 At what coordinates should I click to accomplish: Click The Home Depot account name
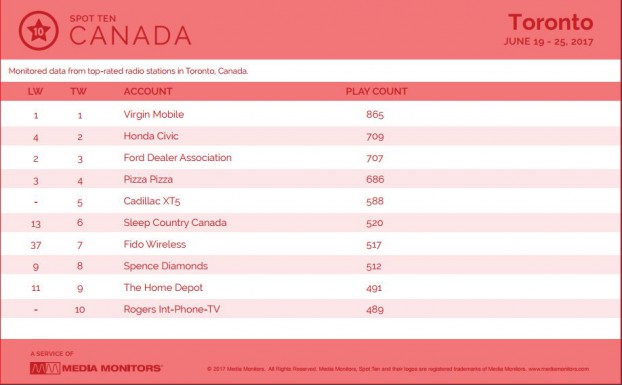[163, 287]
